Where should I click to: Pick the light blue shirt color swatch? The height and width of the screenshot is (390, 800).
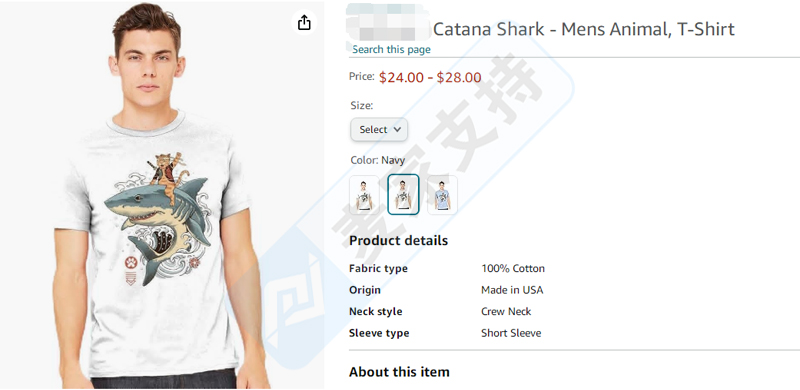pyautogui.click(x=442, y=195)
